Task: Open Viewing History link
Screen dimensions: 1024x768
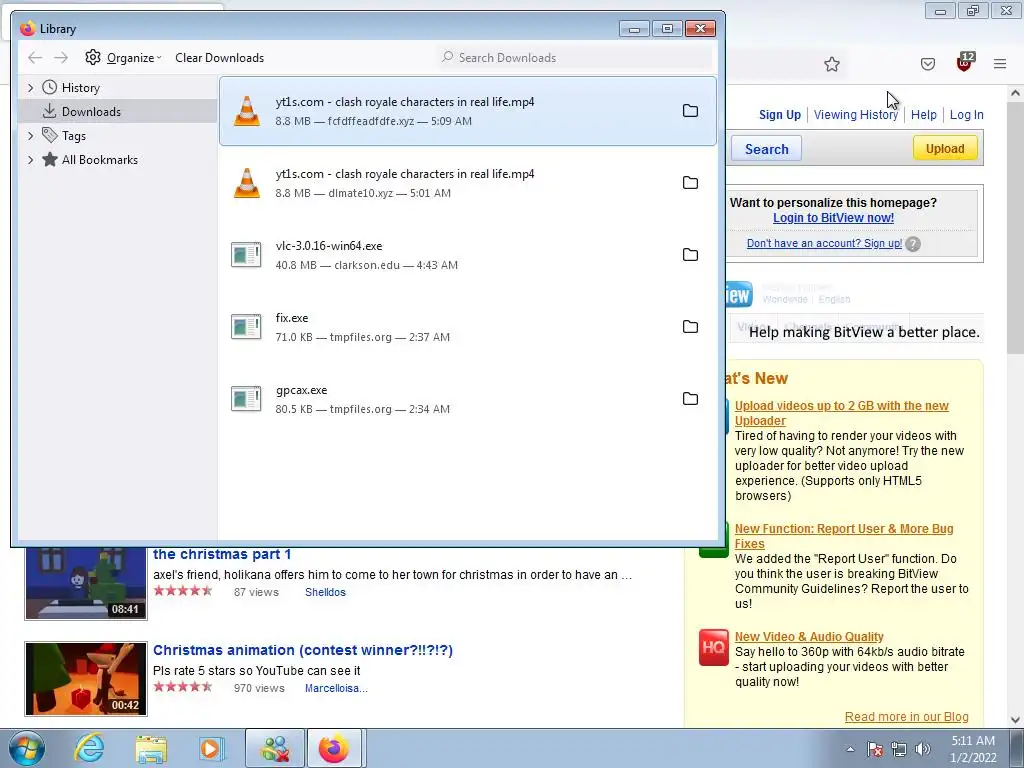Action: click(x=856, y=114)
